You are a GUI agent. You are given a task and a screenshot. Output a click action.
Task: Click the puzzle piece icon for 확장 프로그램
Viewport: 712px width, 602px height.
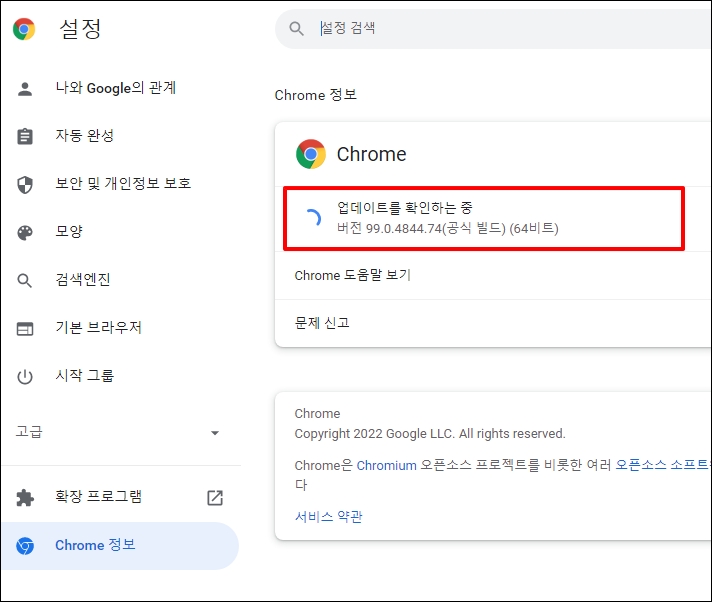25,498
